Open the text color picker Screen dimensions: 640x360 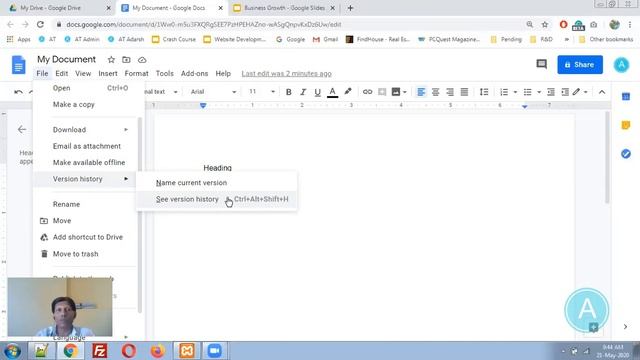[x=332, y=92]
